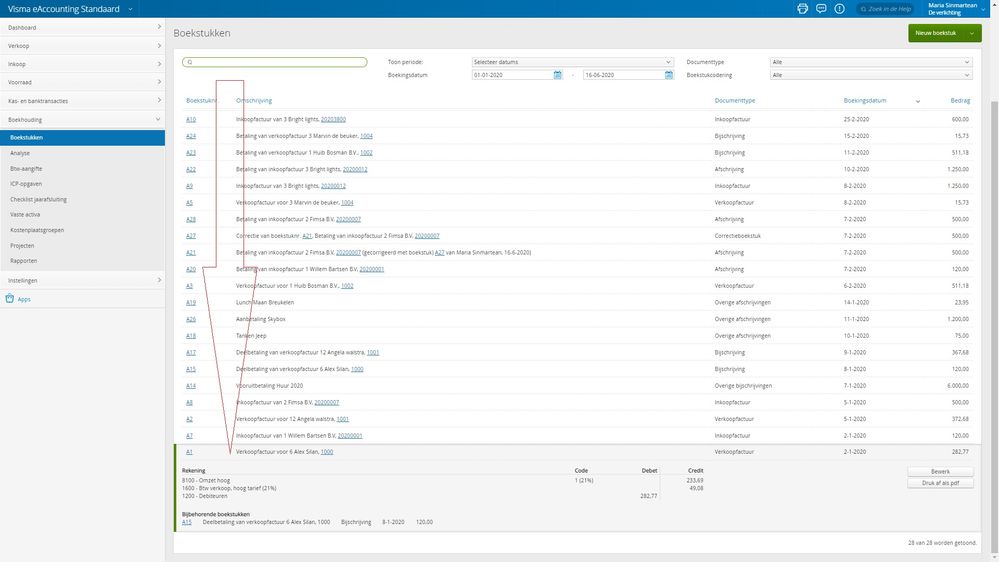Sort by Omschrijving column header
This screenshot has height=562, width=999.
point(254,101)
